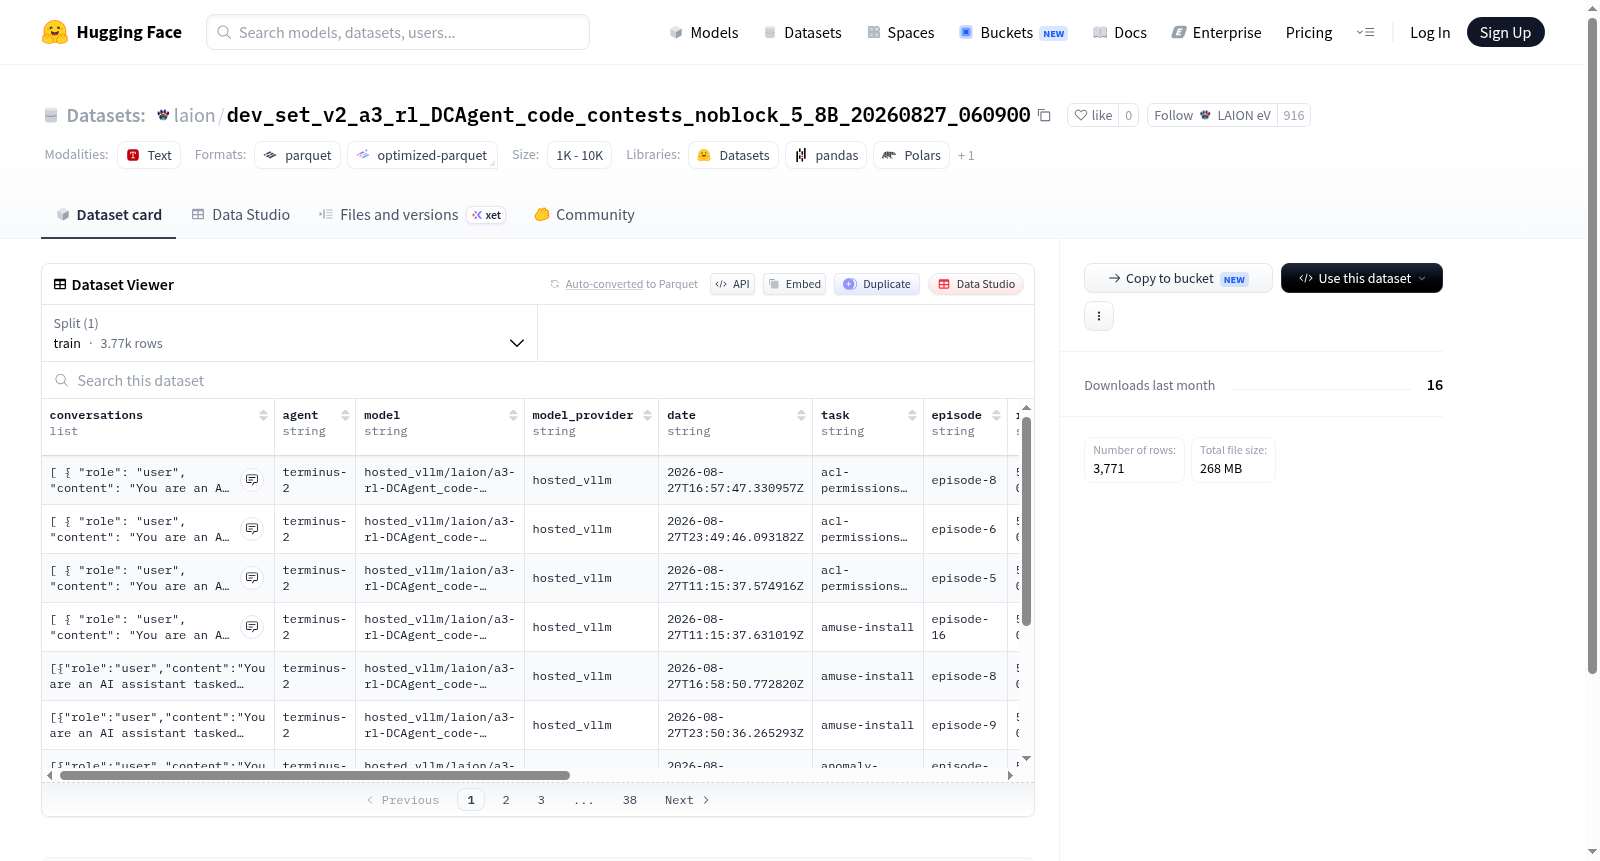Select the Polars library tag
Viewport: 1600px width, 861px height.
pyautogui.click(x=911, y=155)
